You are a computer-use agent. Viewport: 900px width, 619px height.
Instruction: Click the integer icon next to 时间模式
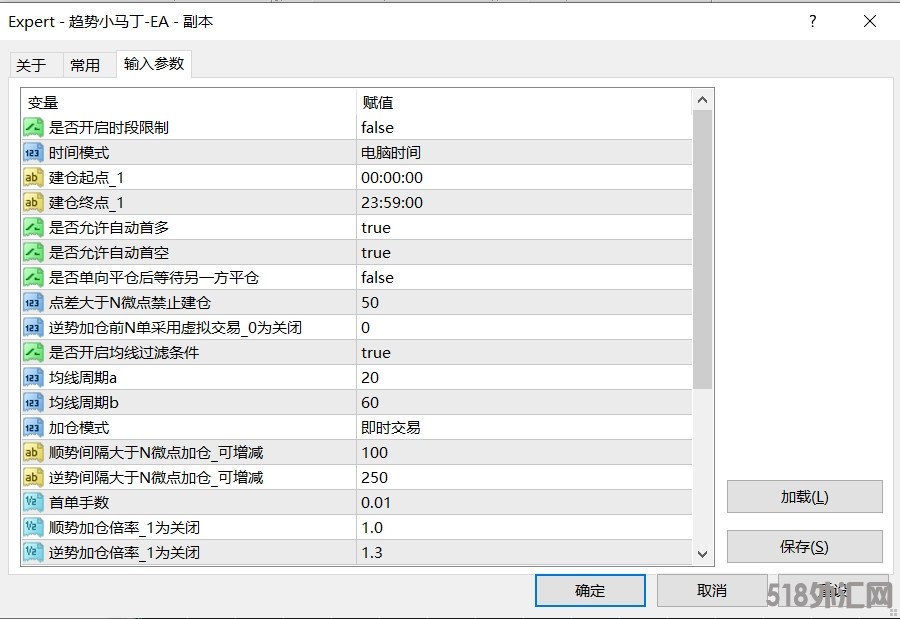click(x=33, y=152)
